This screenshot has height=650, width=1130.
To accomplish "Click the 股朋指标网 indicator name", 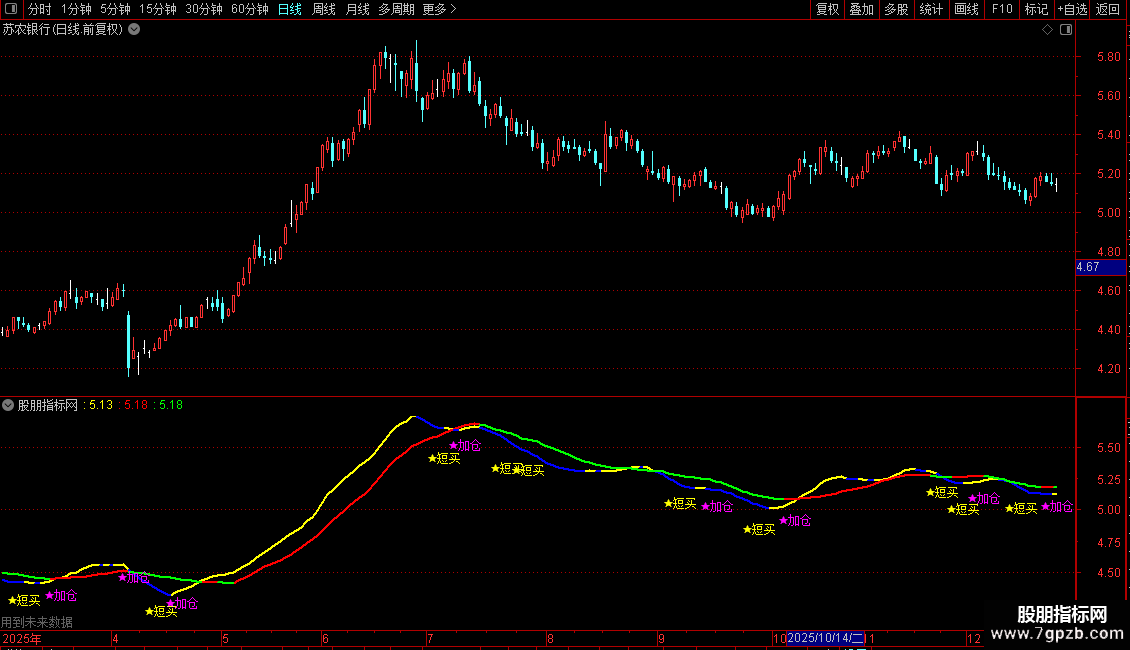I will tap(48, 405).
